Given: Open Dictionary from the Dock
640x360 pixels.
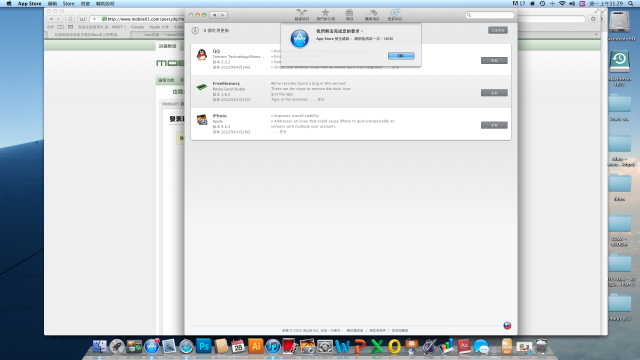Looking at the screenshot, I should tap(464, 347).
